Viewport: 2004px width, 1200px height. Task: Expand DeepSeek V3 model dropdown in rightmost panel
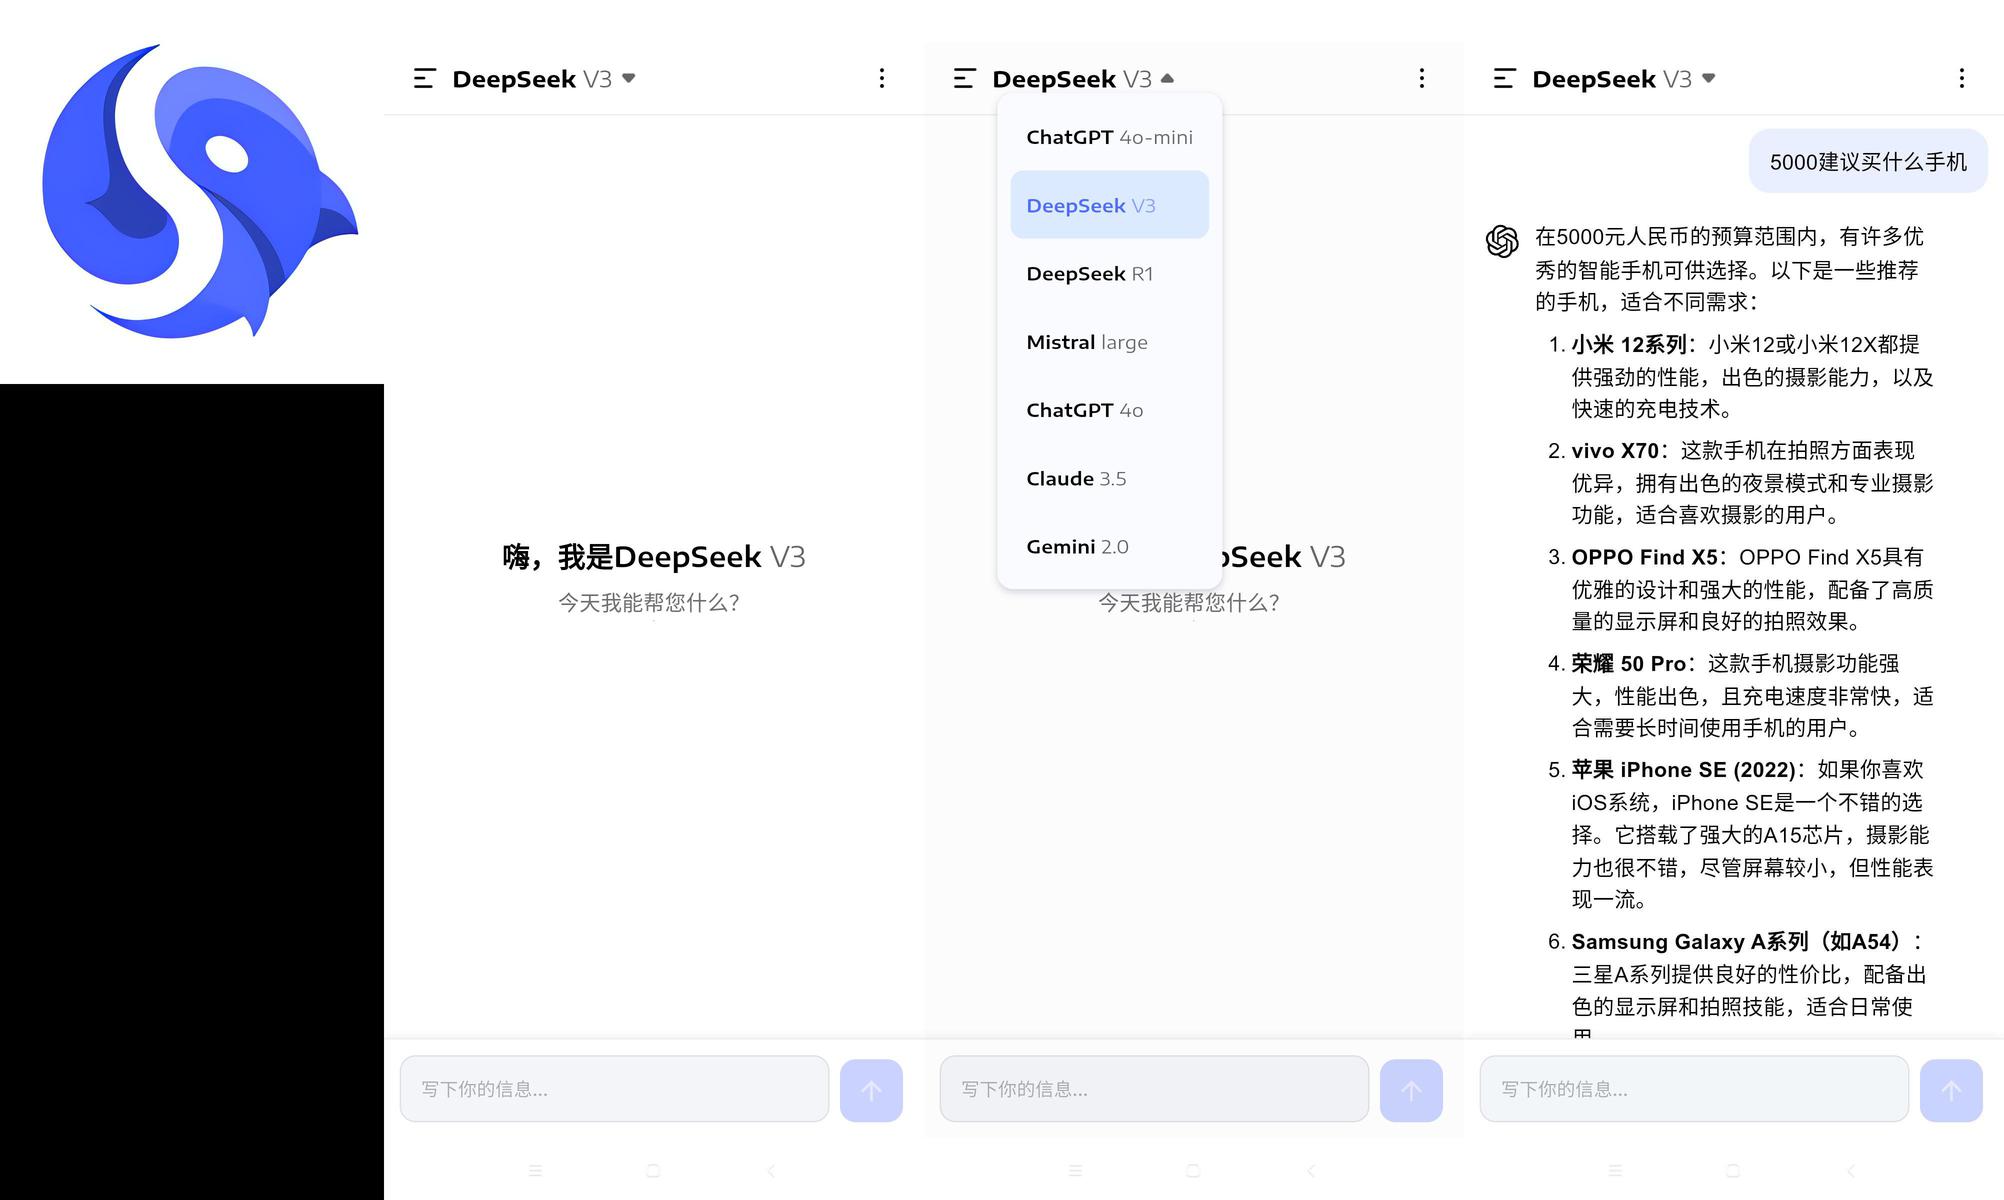coord(1624,79)
